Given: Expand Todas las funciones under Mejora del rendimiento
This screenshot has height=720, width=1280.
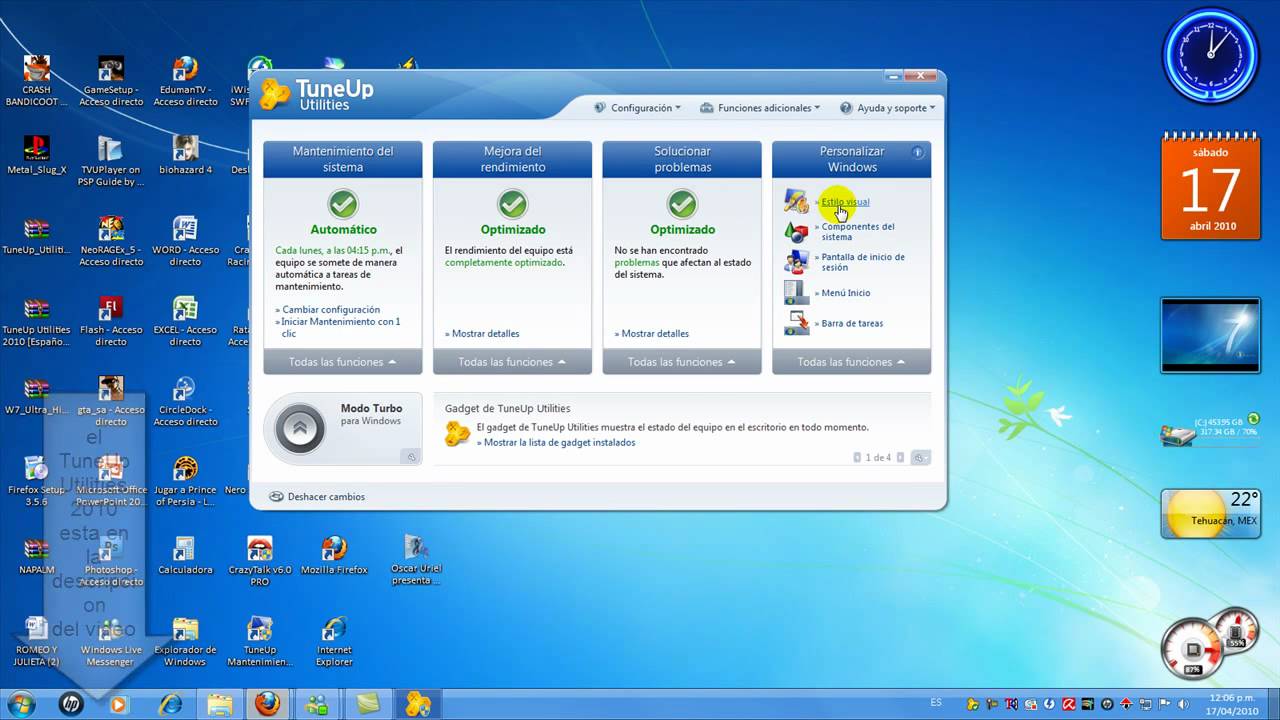Looking at the screenshot, I should point(513,362).
